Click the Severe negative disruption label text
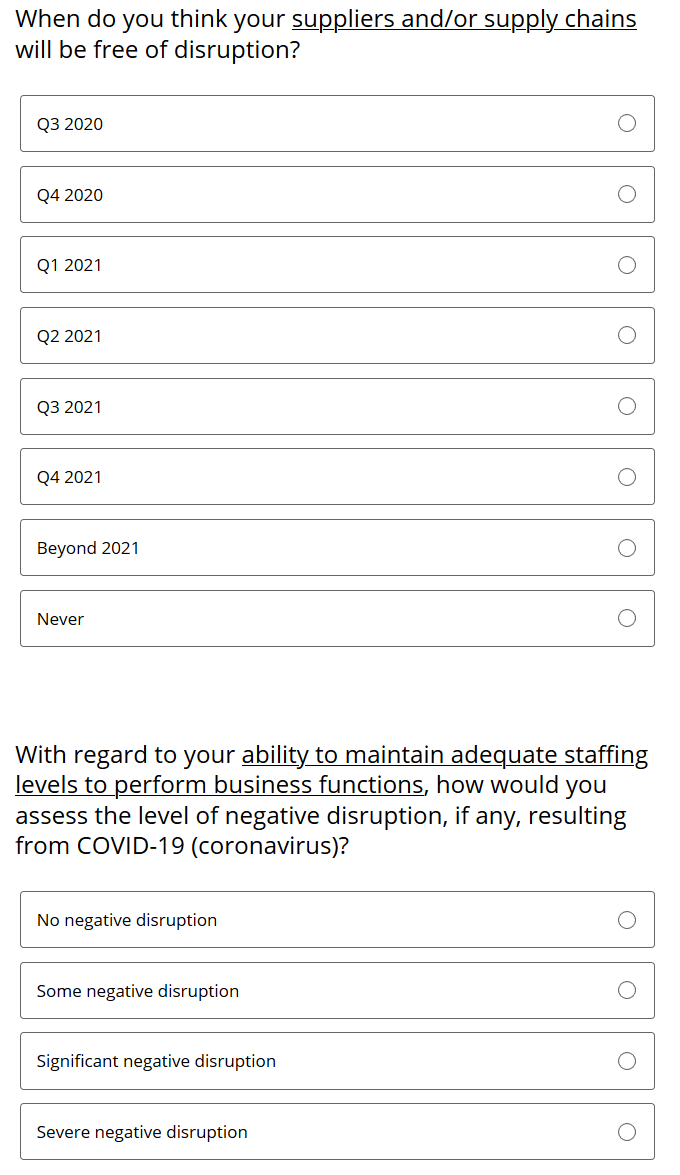680x1175 pixels. point(142,1132)
